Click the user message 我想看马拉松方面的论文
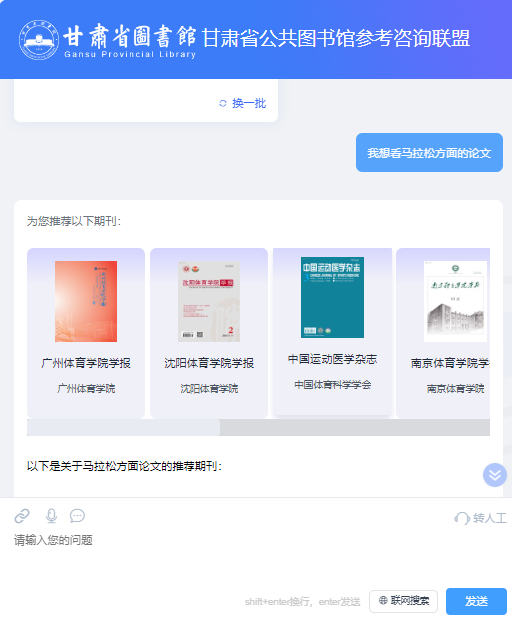 click(429, 153)
